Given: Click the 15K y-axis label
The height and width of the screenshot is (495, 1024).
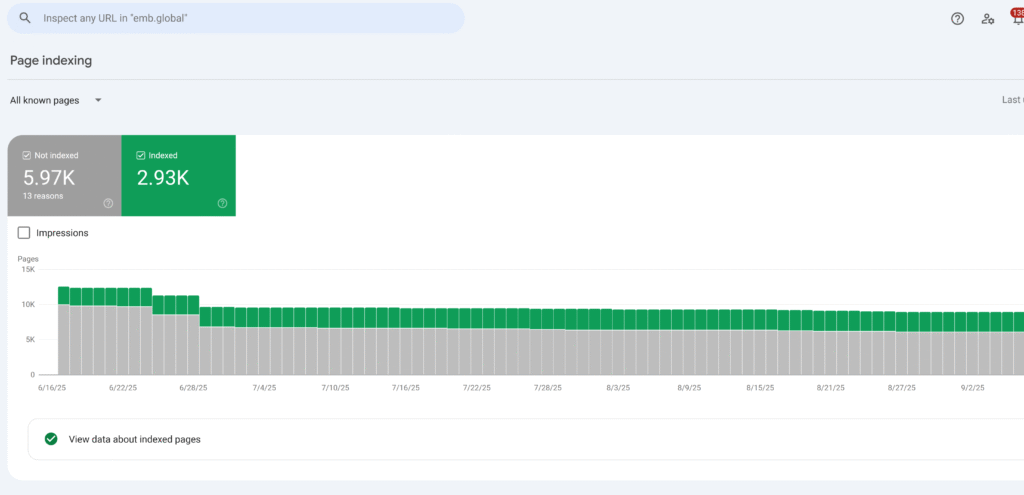Looking at the screenshot, I should [x=28, y=269].
